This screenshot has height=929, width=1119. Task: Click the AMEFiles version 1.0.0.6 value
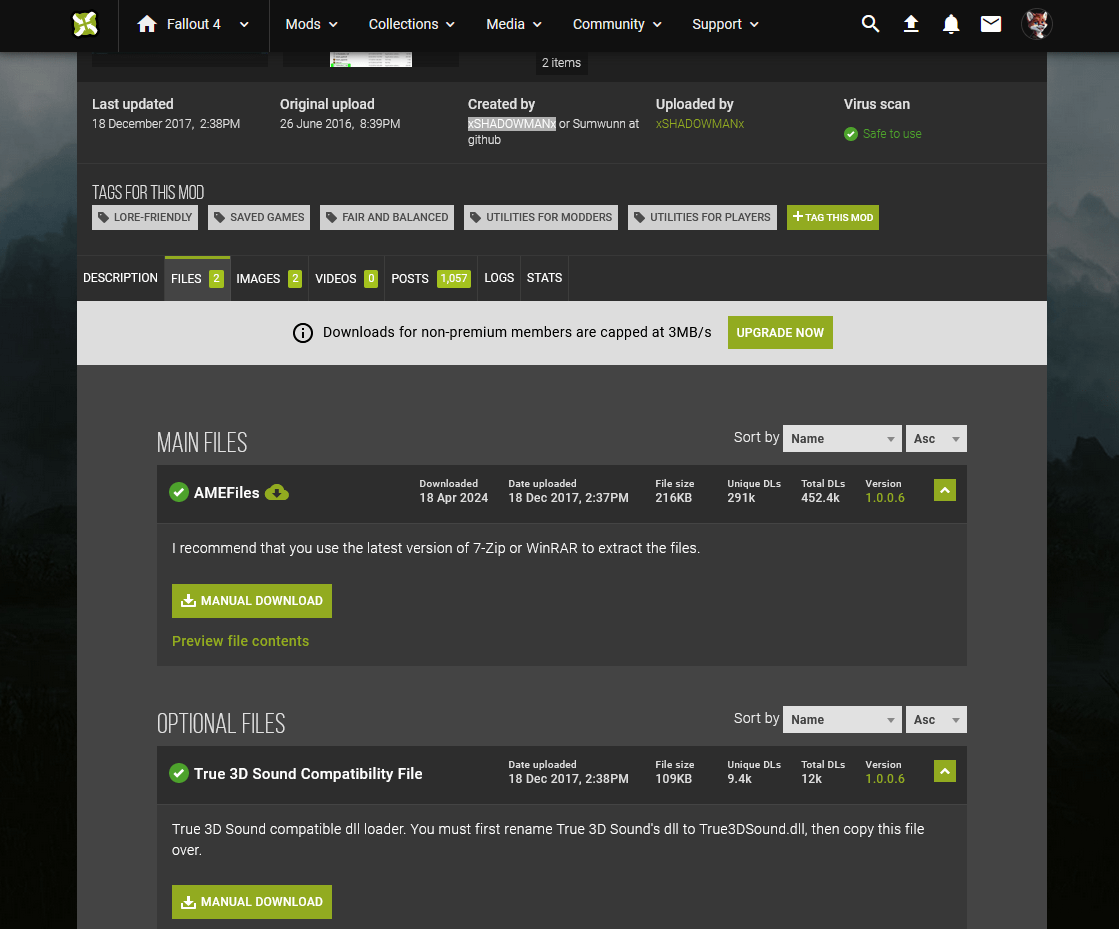(x=885, y=498)
